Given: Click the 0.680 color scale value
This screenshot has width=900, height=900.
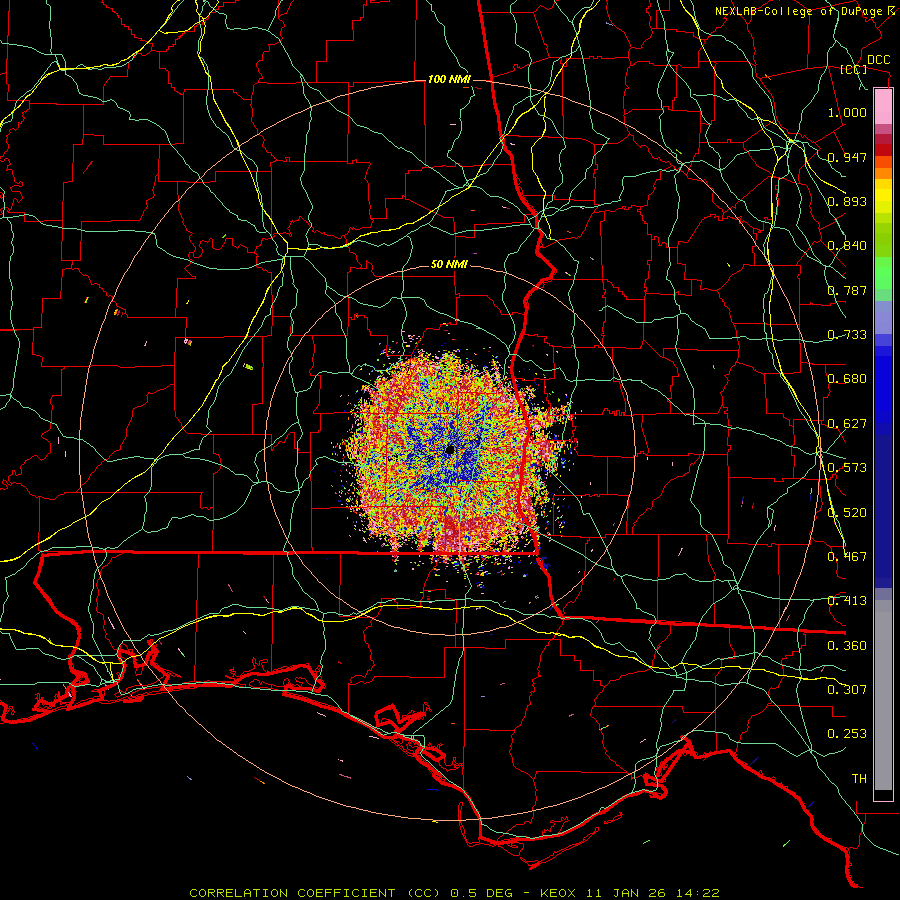Looking at the screenshot, I should click(847, 379).
